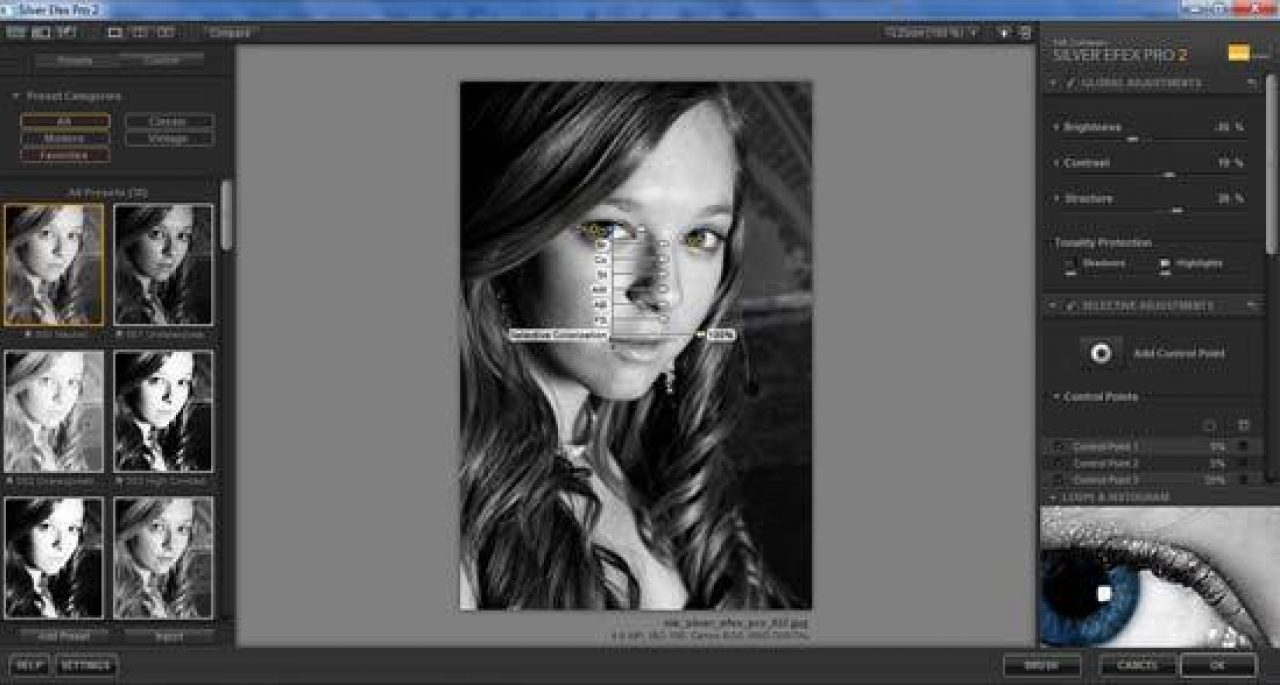Toggle Control Point 1 mask visibility box

1243,447
